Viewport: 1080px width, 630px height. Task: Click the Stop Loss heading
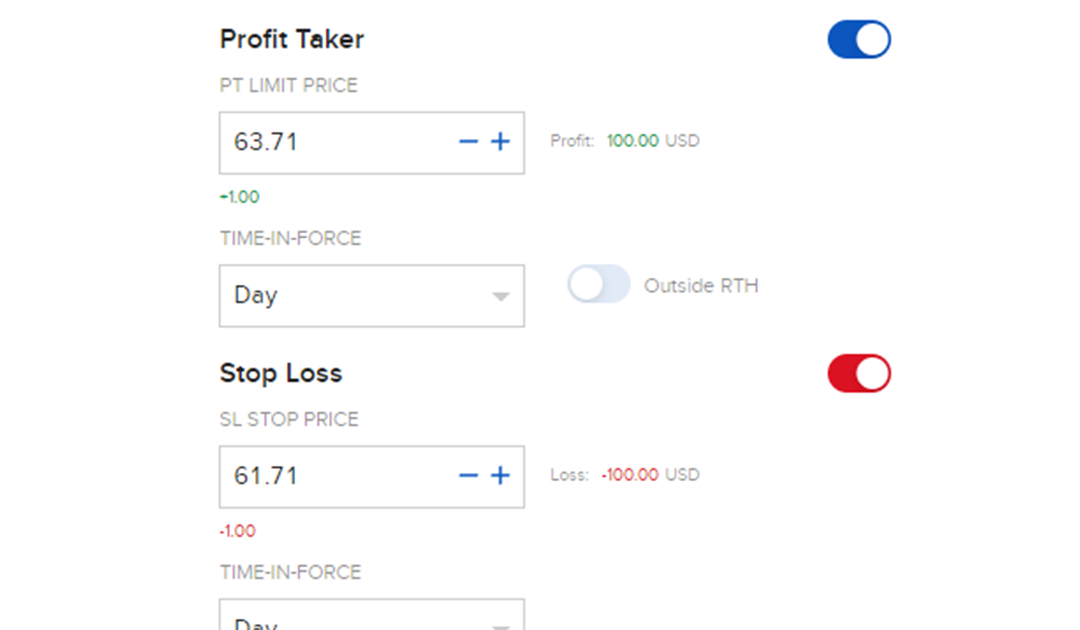click(281, 374)
